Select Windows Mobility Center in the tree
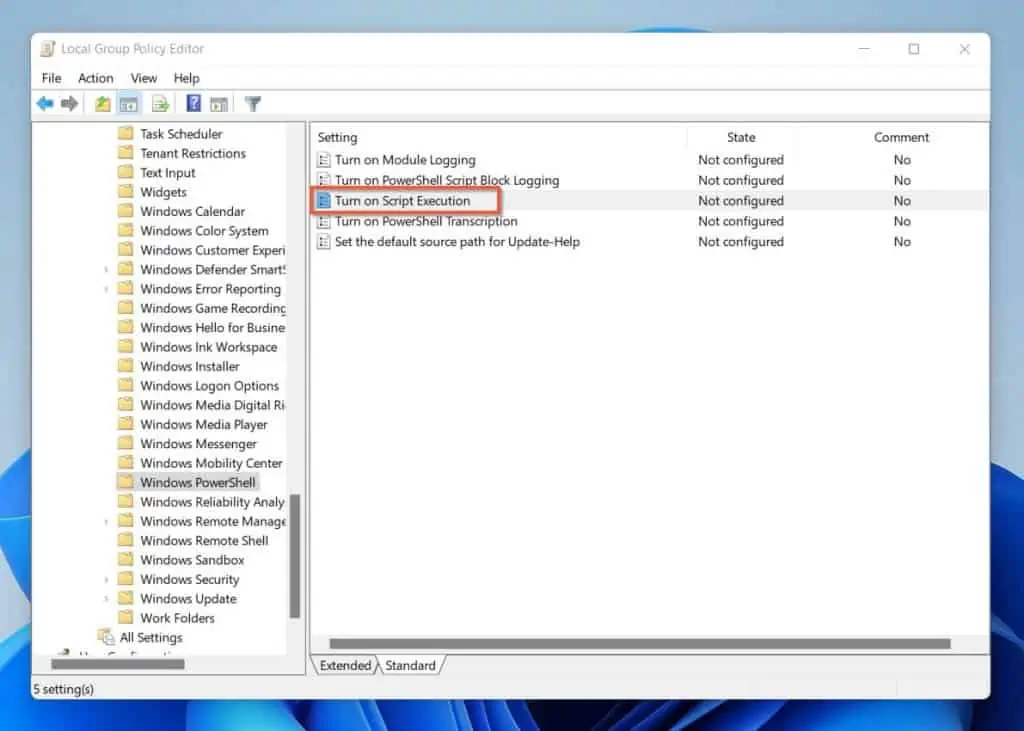The height and width of the screenshot is (731, 1024). pos(211,463)
